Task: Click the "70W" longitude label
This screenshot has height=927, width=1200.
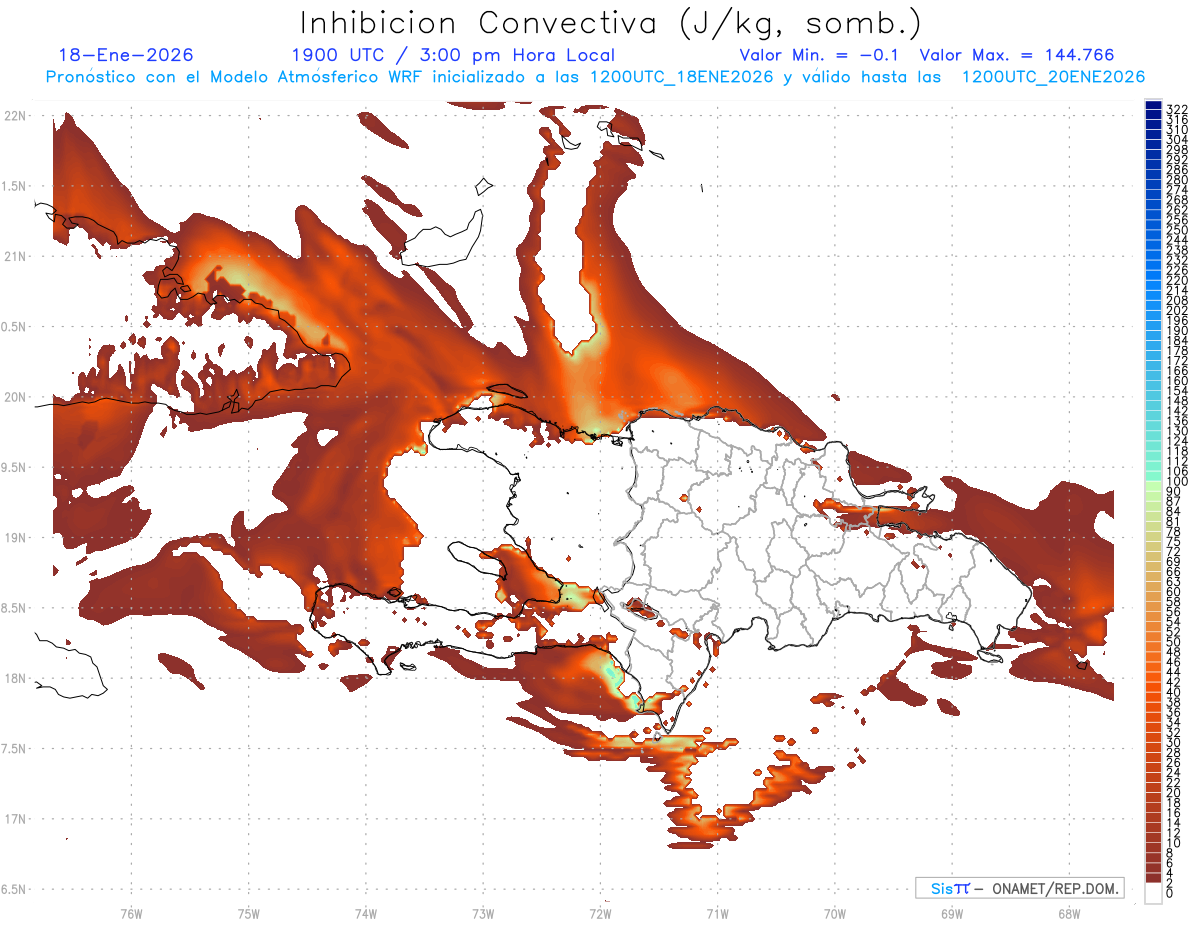Action: pos(835,913)
